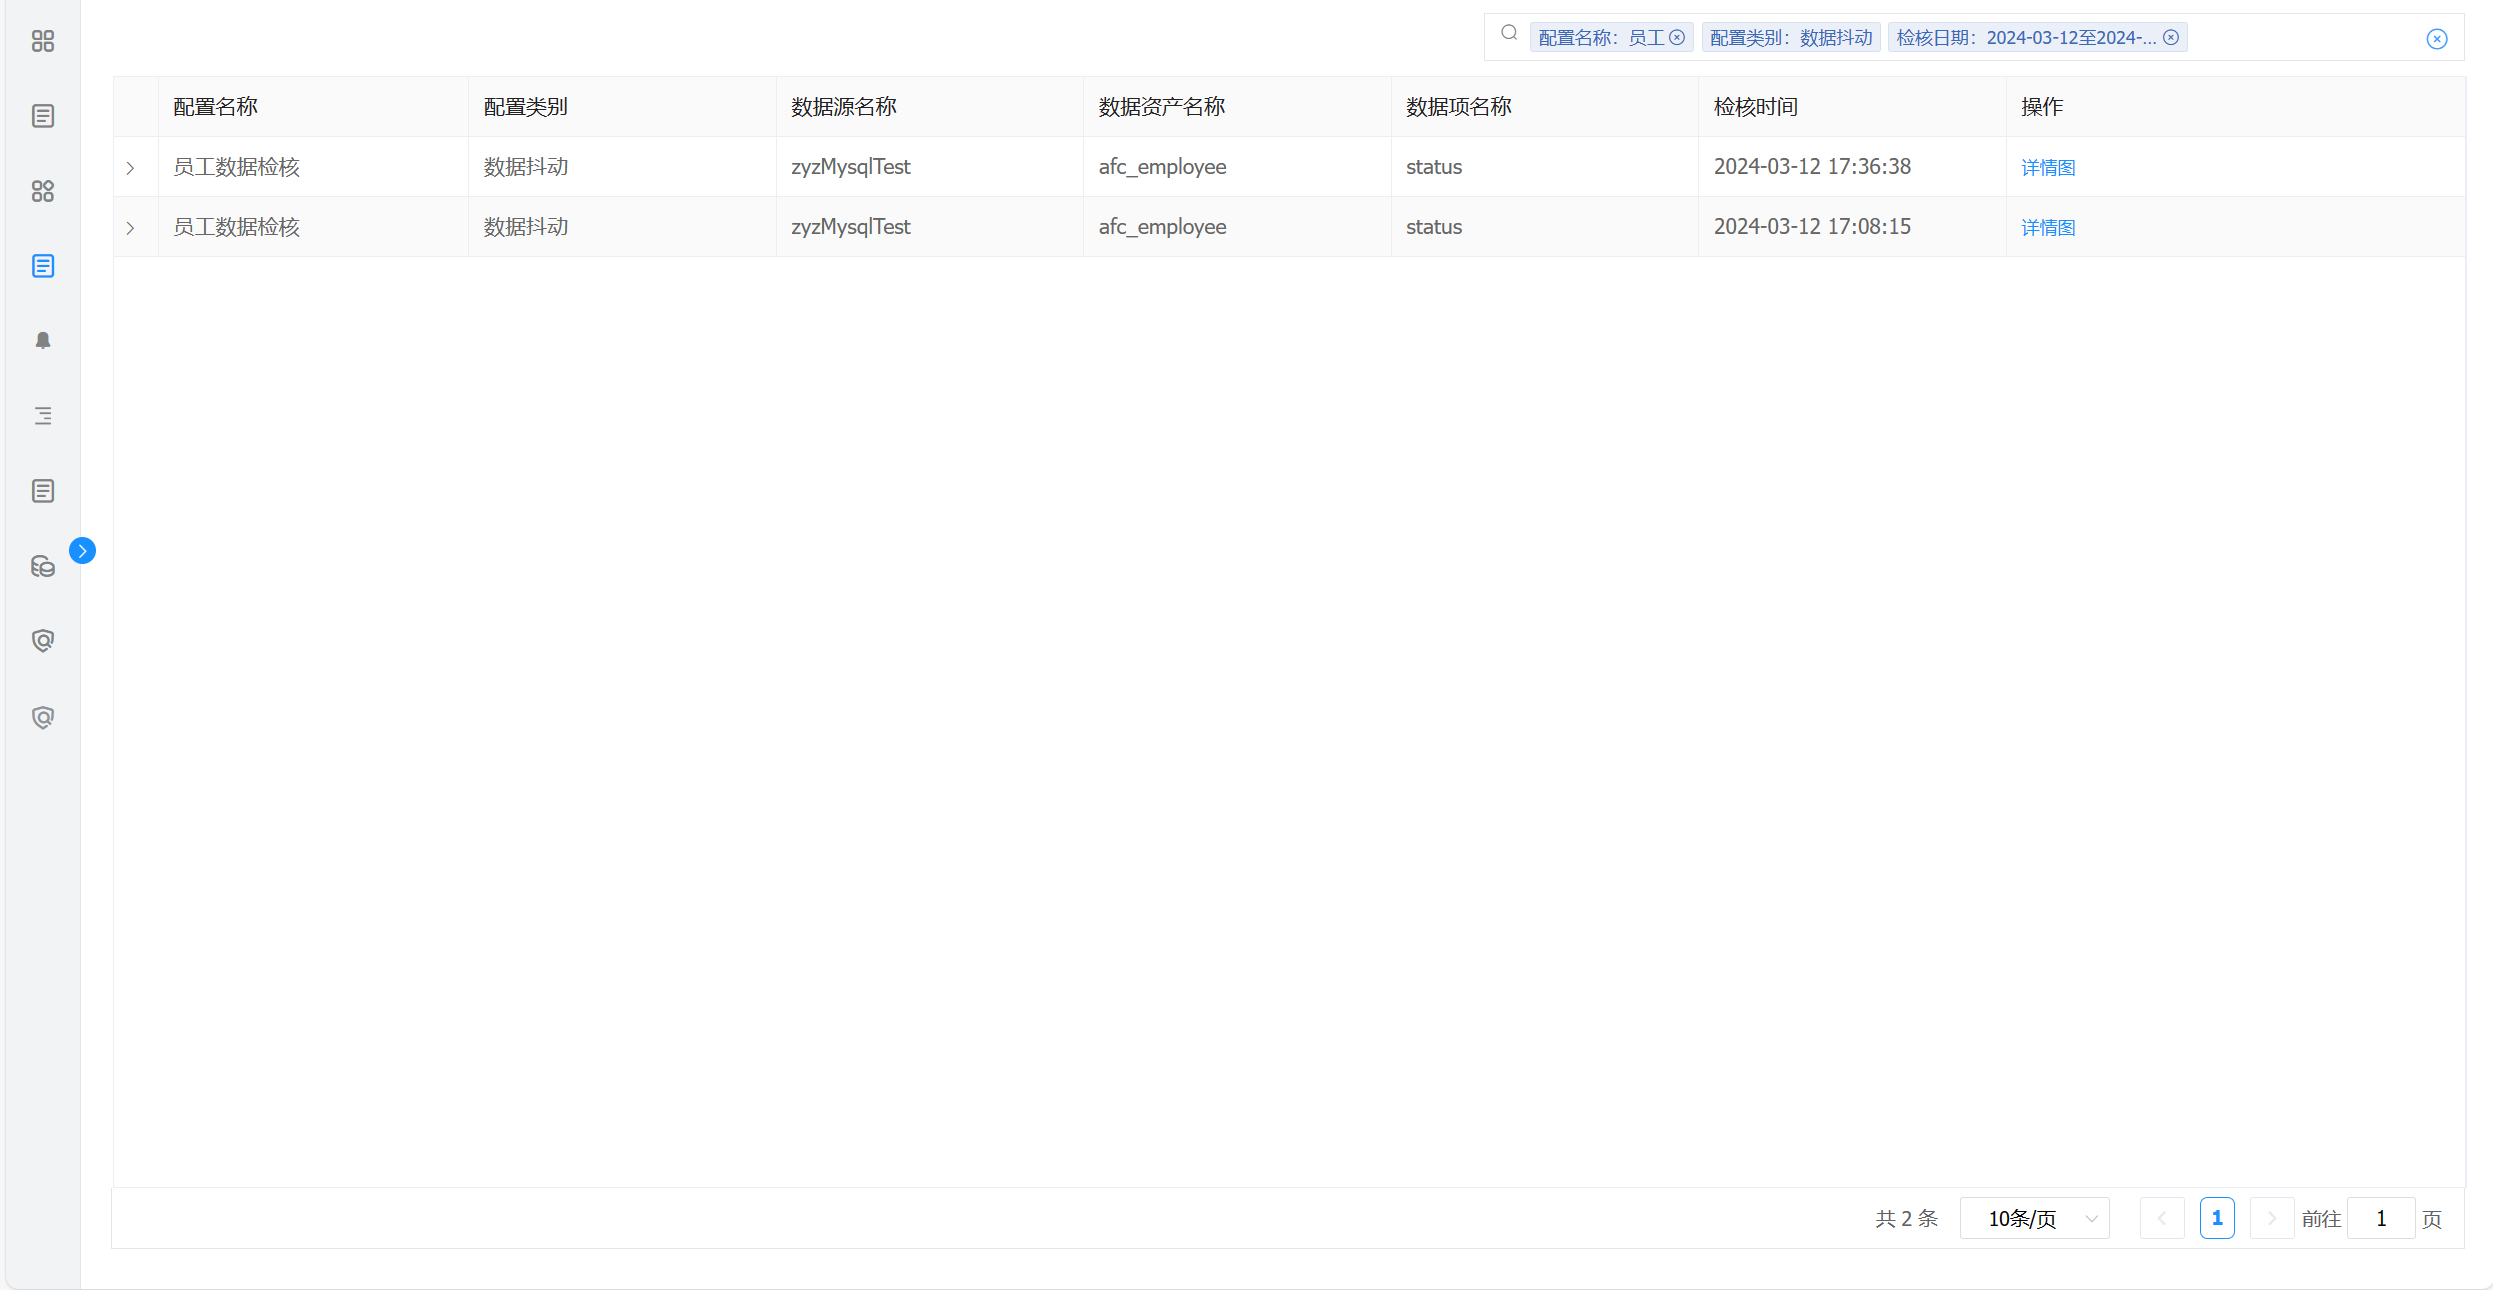Open the topmost grid sidebar icon
Image resolution: width=2493 pixels, height=1290 pixels.
(x=42, y=41)
